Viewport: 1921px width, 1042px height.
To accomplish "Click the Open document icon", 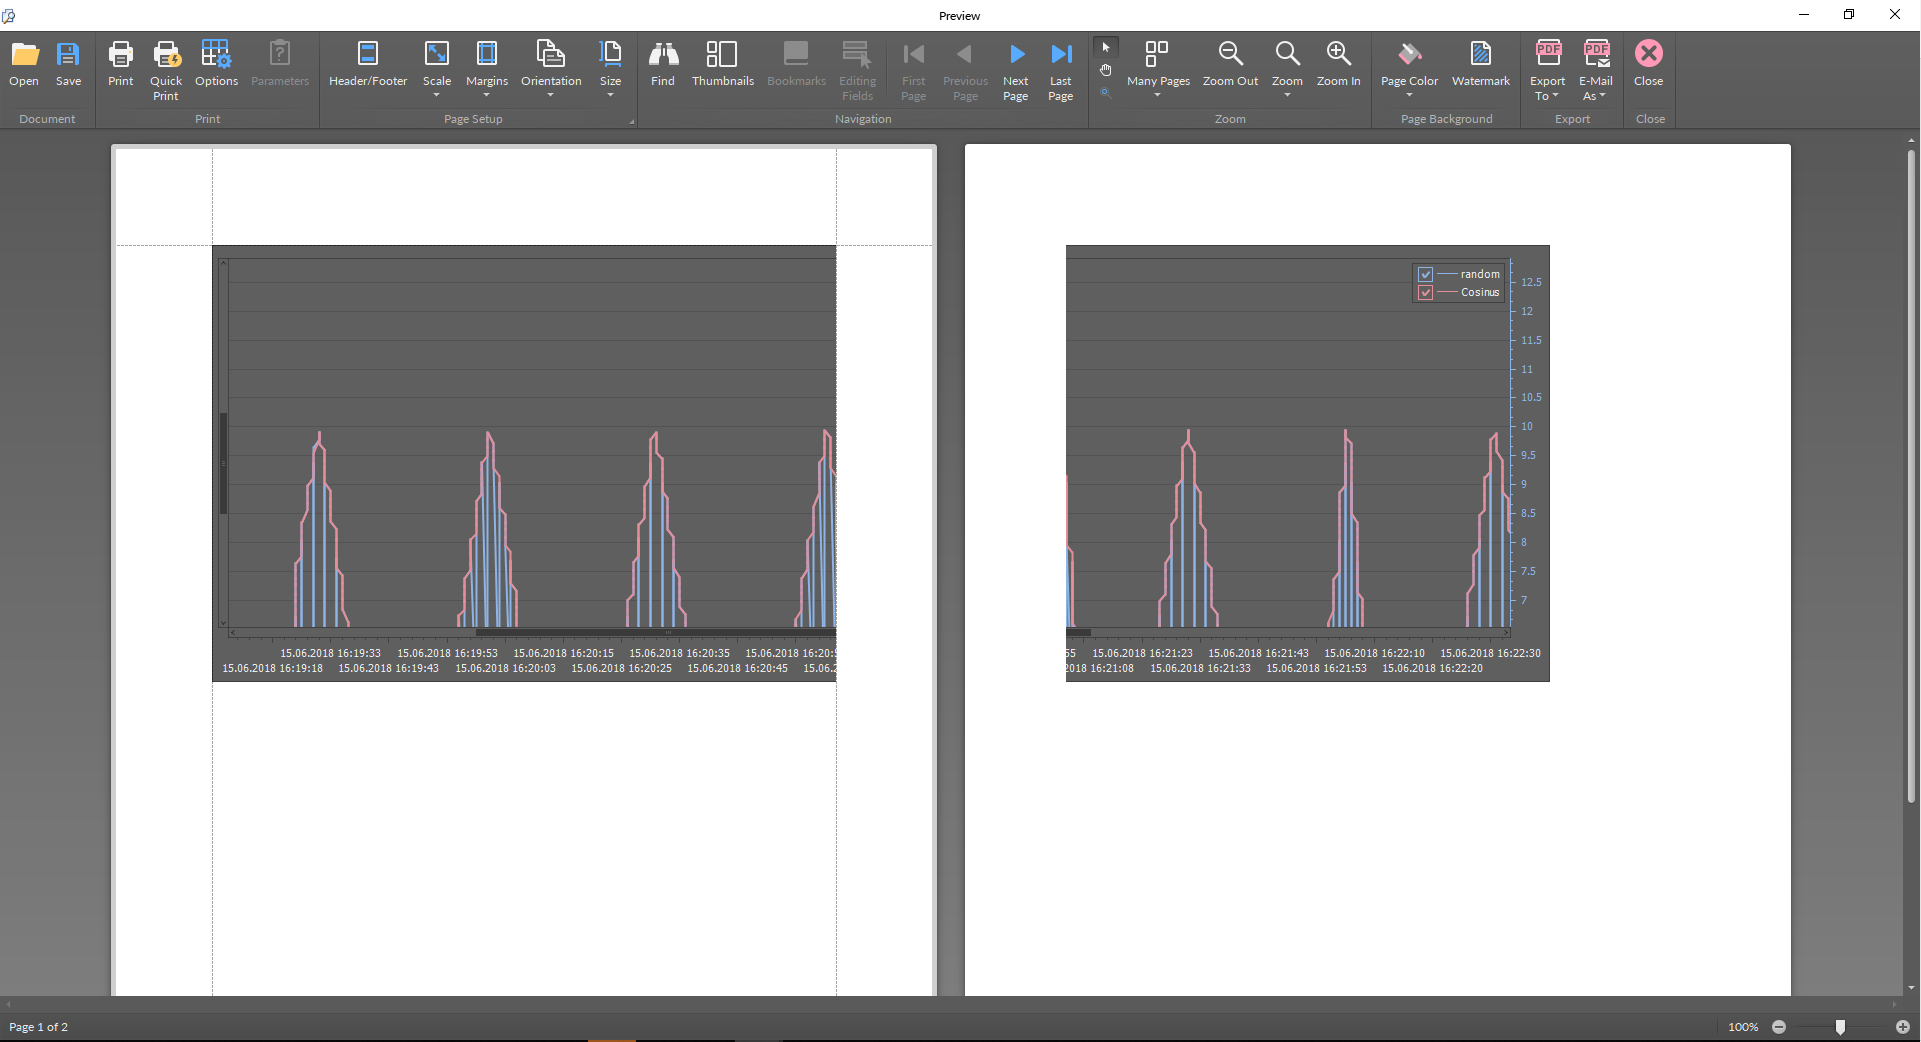I will pos(24,64).
